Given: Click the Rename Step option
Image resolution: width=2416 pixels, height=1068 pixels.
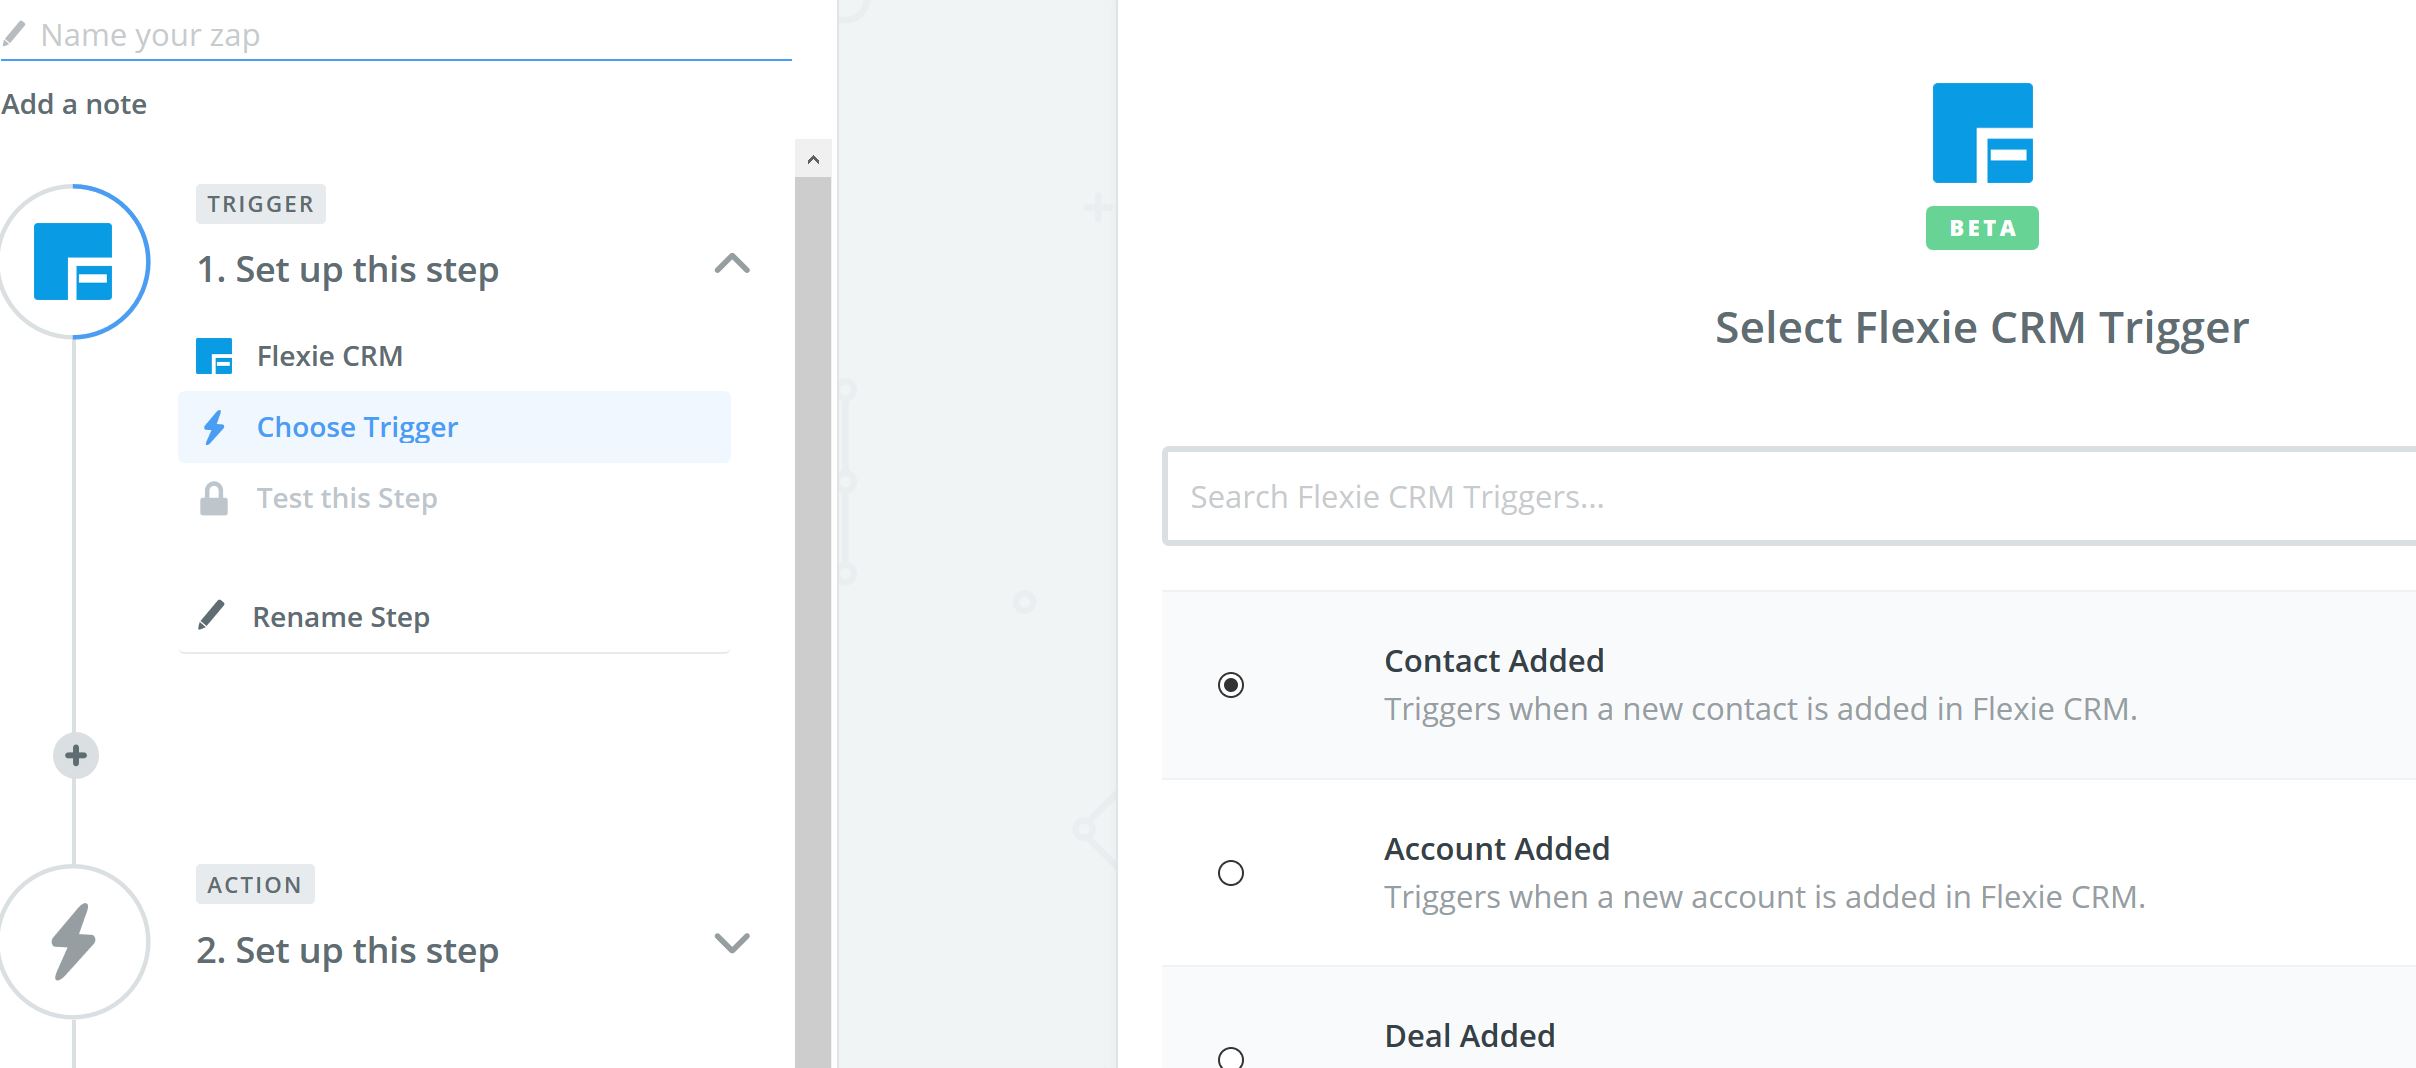Looking at the screenshot, I should pos(341,617).
